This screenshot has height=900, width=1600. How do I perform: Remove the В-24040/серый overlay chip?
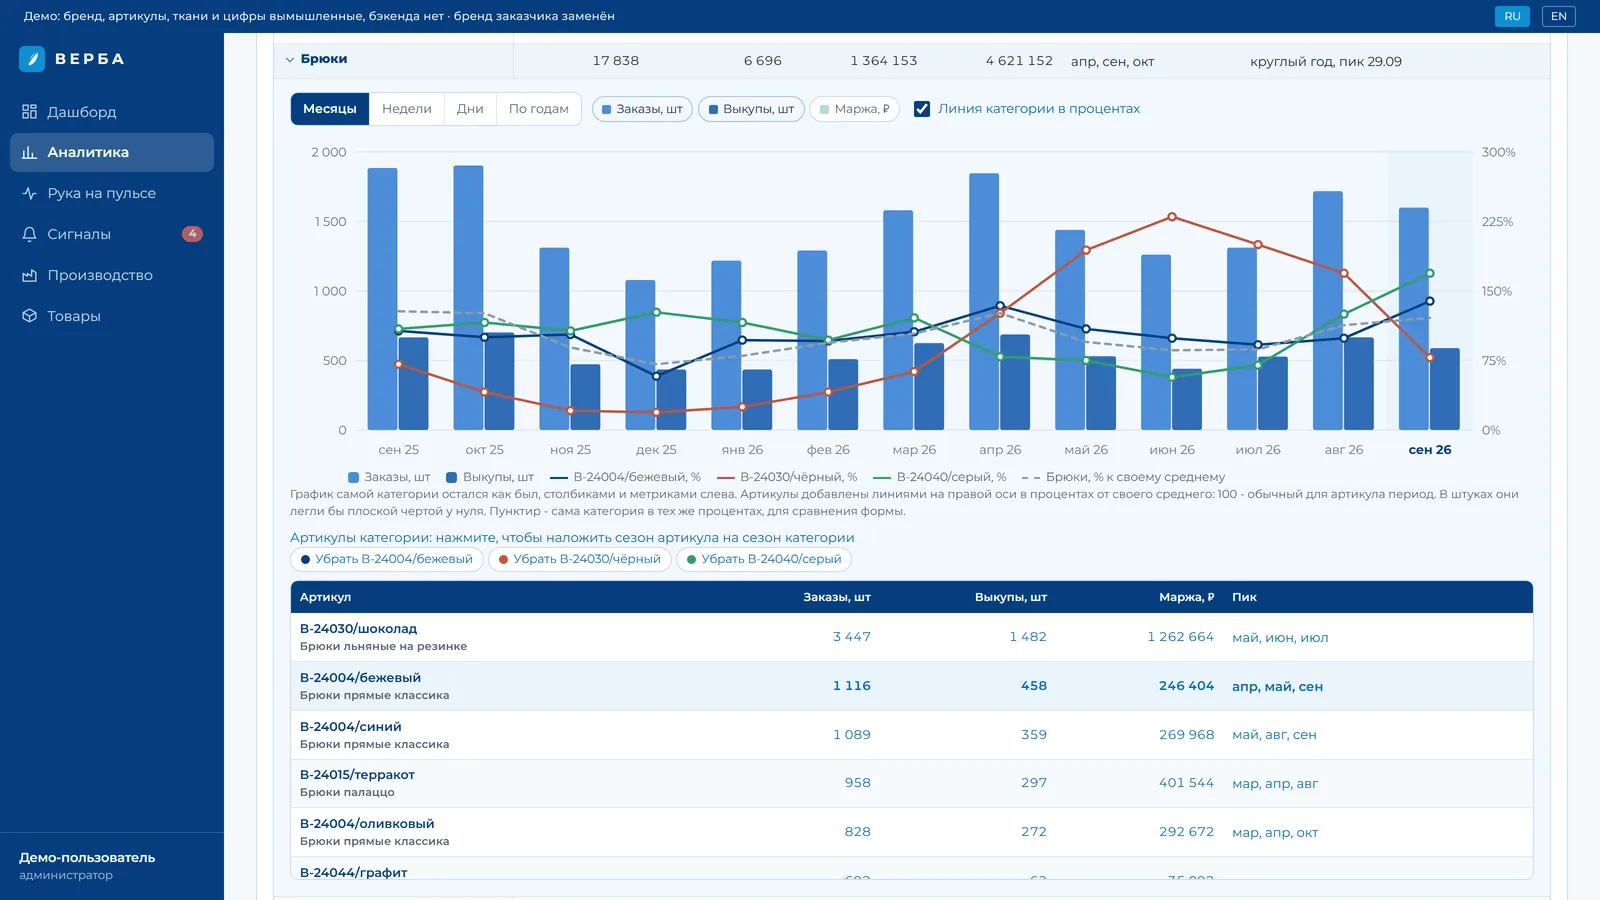(764, 559)
